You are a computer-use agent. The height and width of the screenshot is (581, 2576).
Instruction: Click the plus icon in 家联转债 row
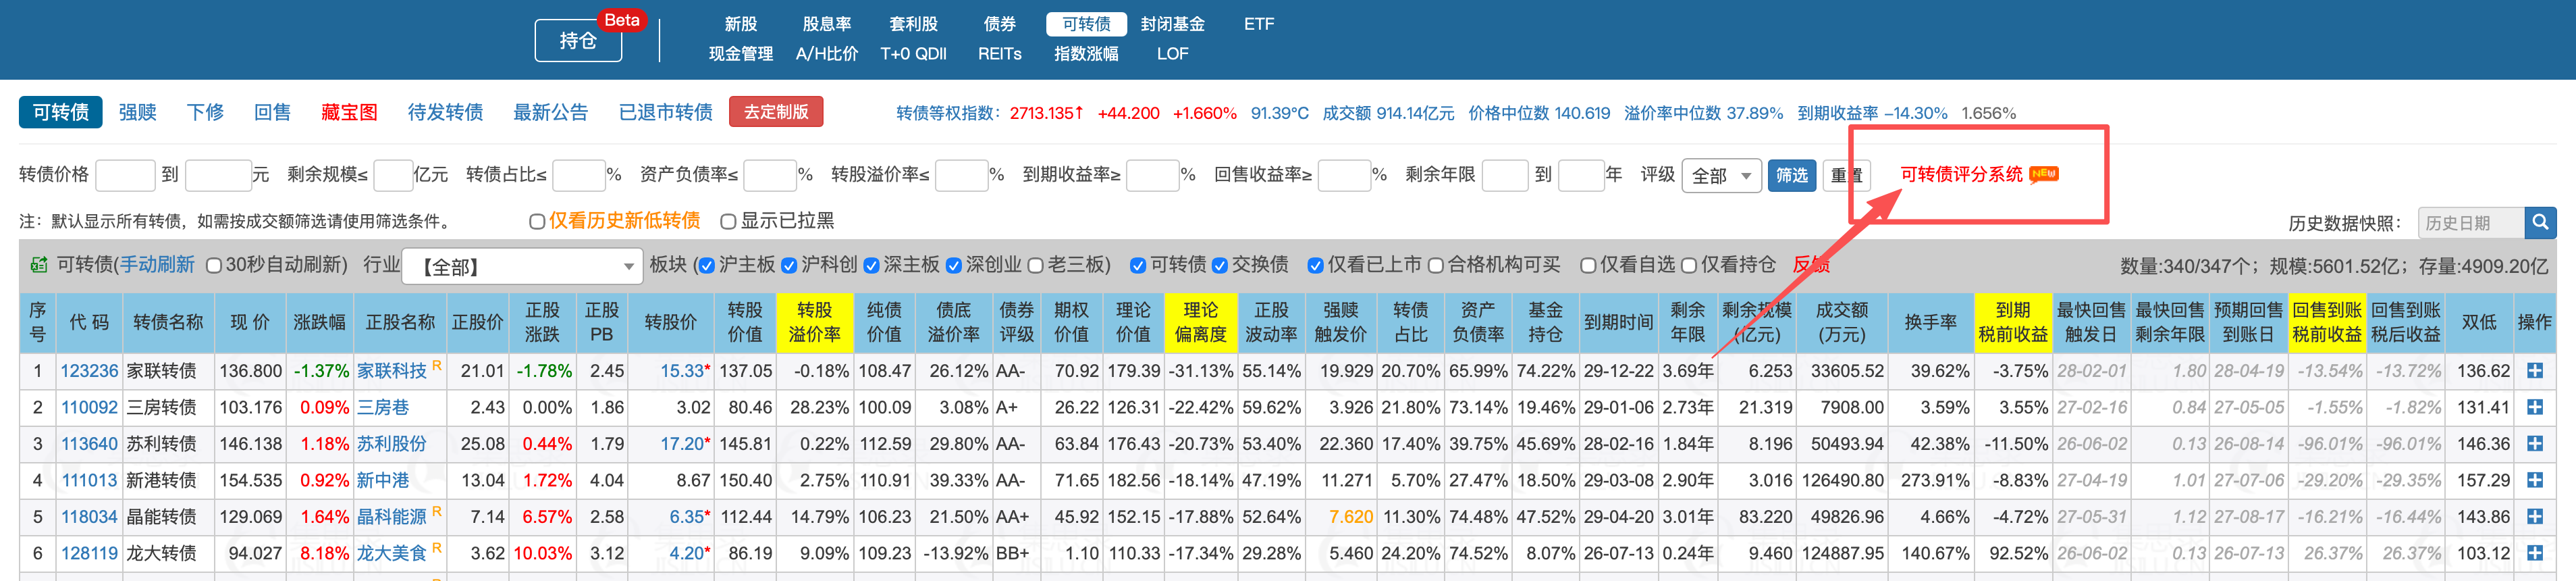coord(2534,371)
